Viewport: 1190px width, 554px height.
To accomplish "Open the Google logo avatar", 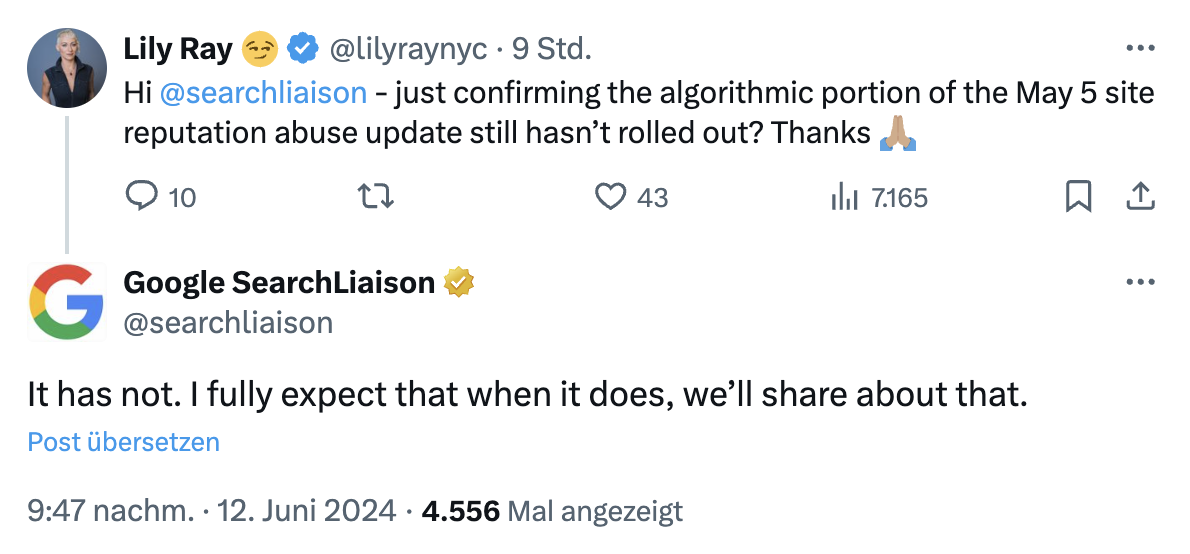I will [67, 302].
